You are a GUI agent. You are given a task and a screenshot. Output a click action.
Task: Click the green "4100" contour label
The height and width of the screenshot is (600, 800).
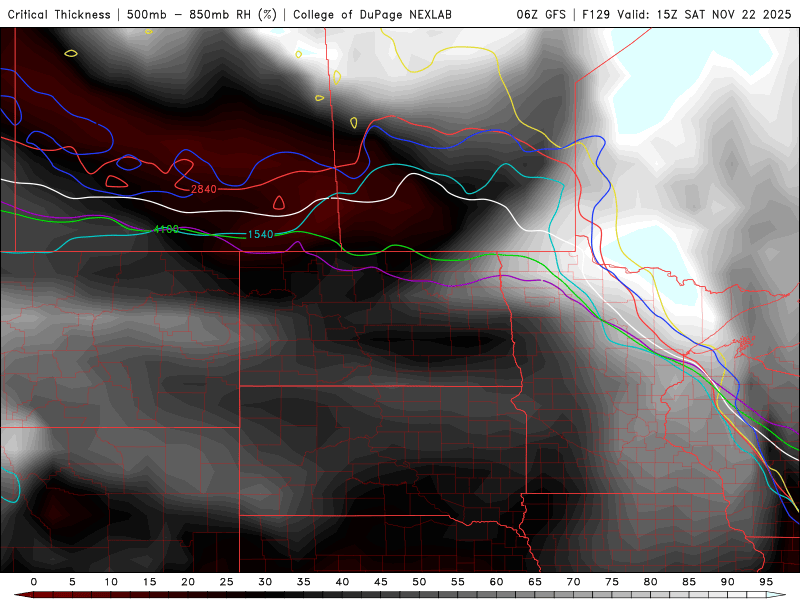click(x=166, y=229)
